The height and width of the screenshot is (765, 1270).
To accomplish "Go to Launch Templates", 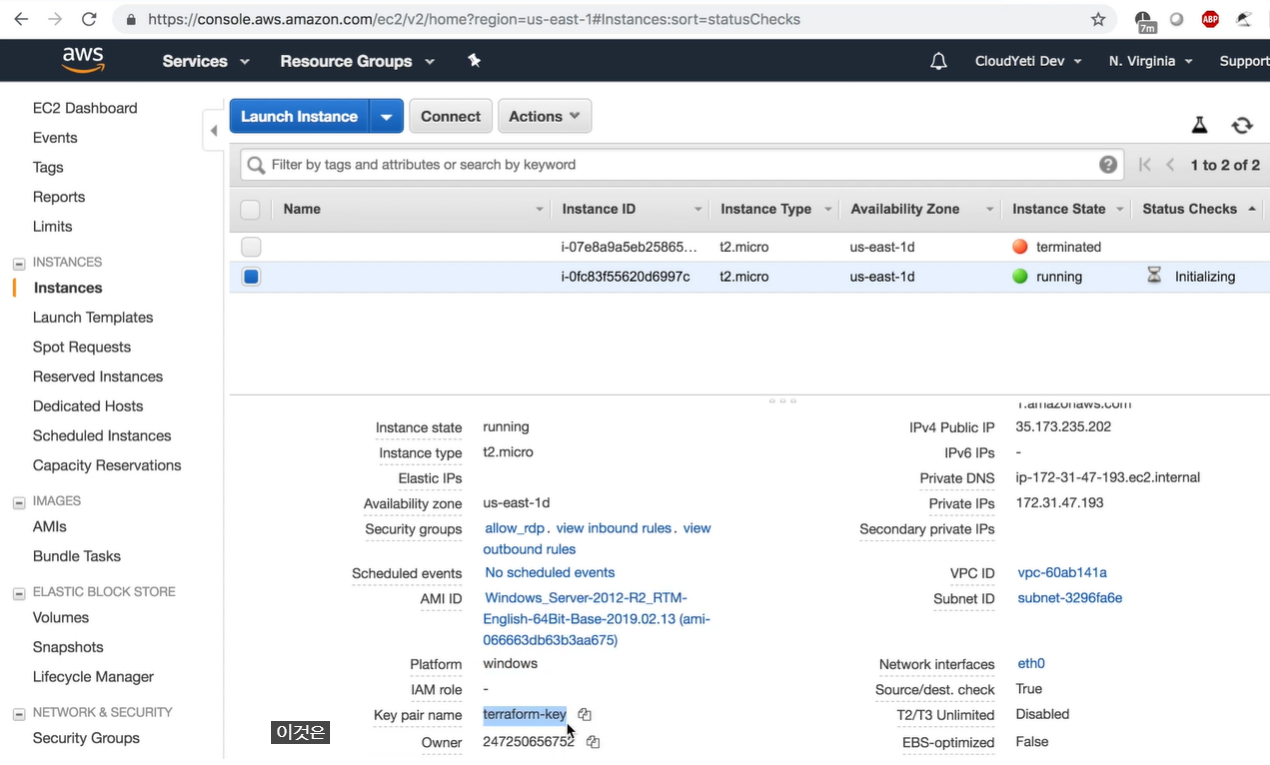I will pos(93,317).
